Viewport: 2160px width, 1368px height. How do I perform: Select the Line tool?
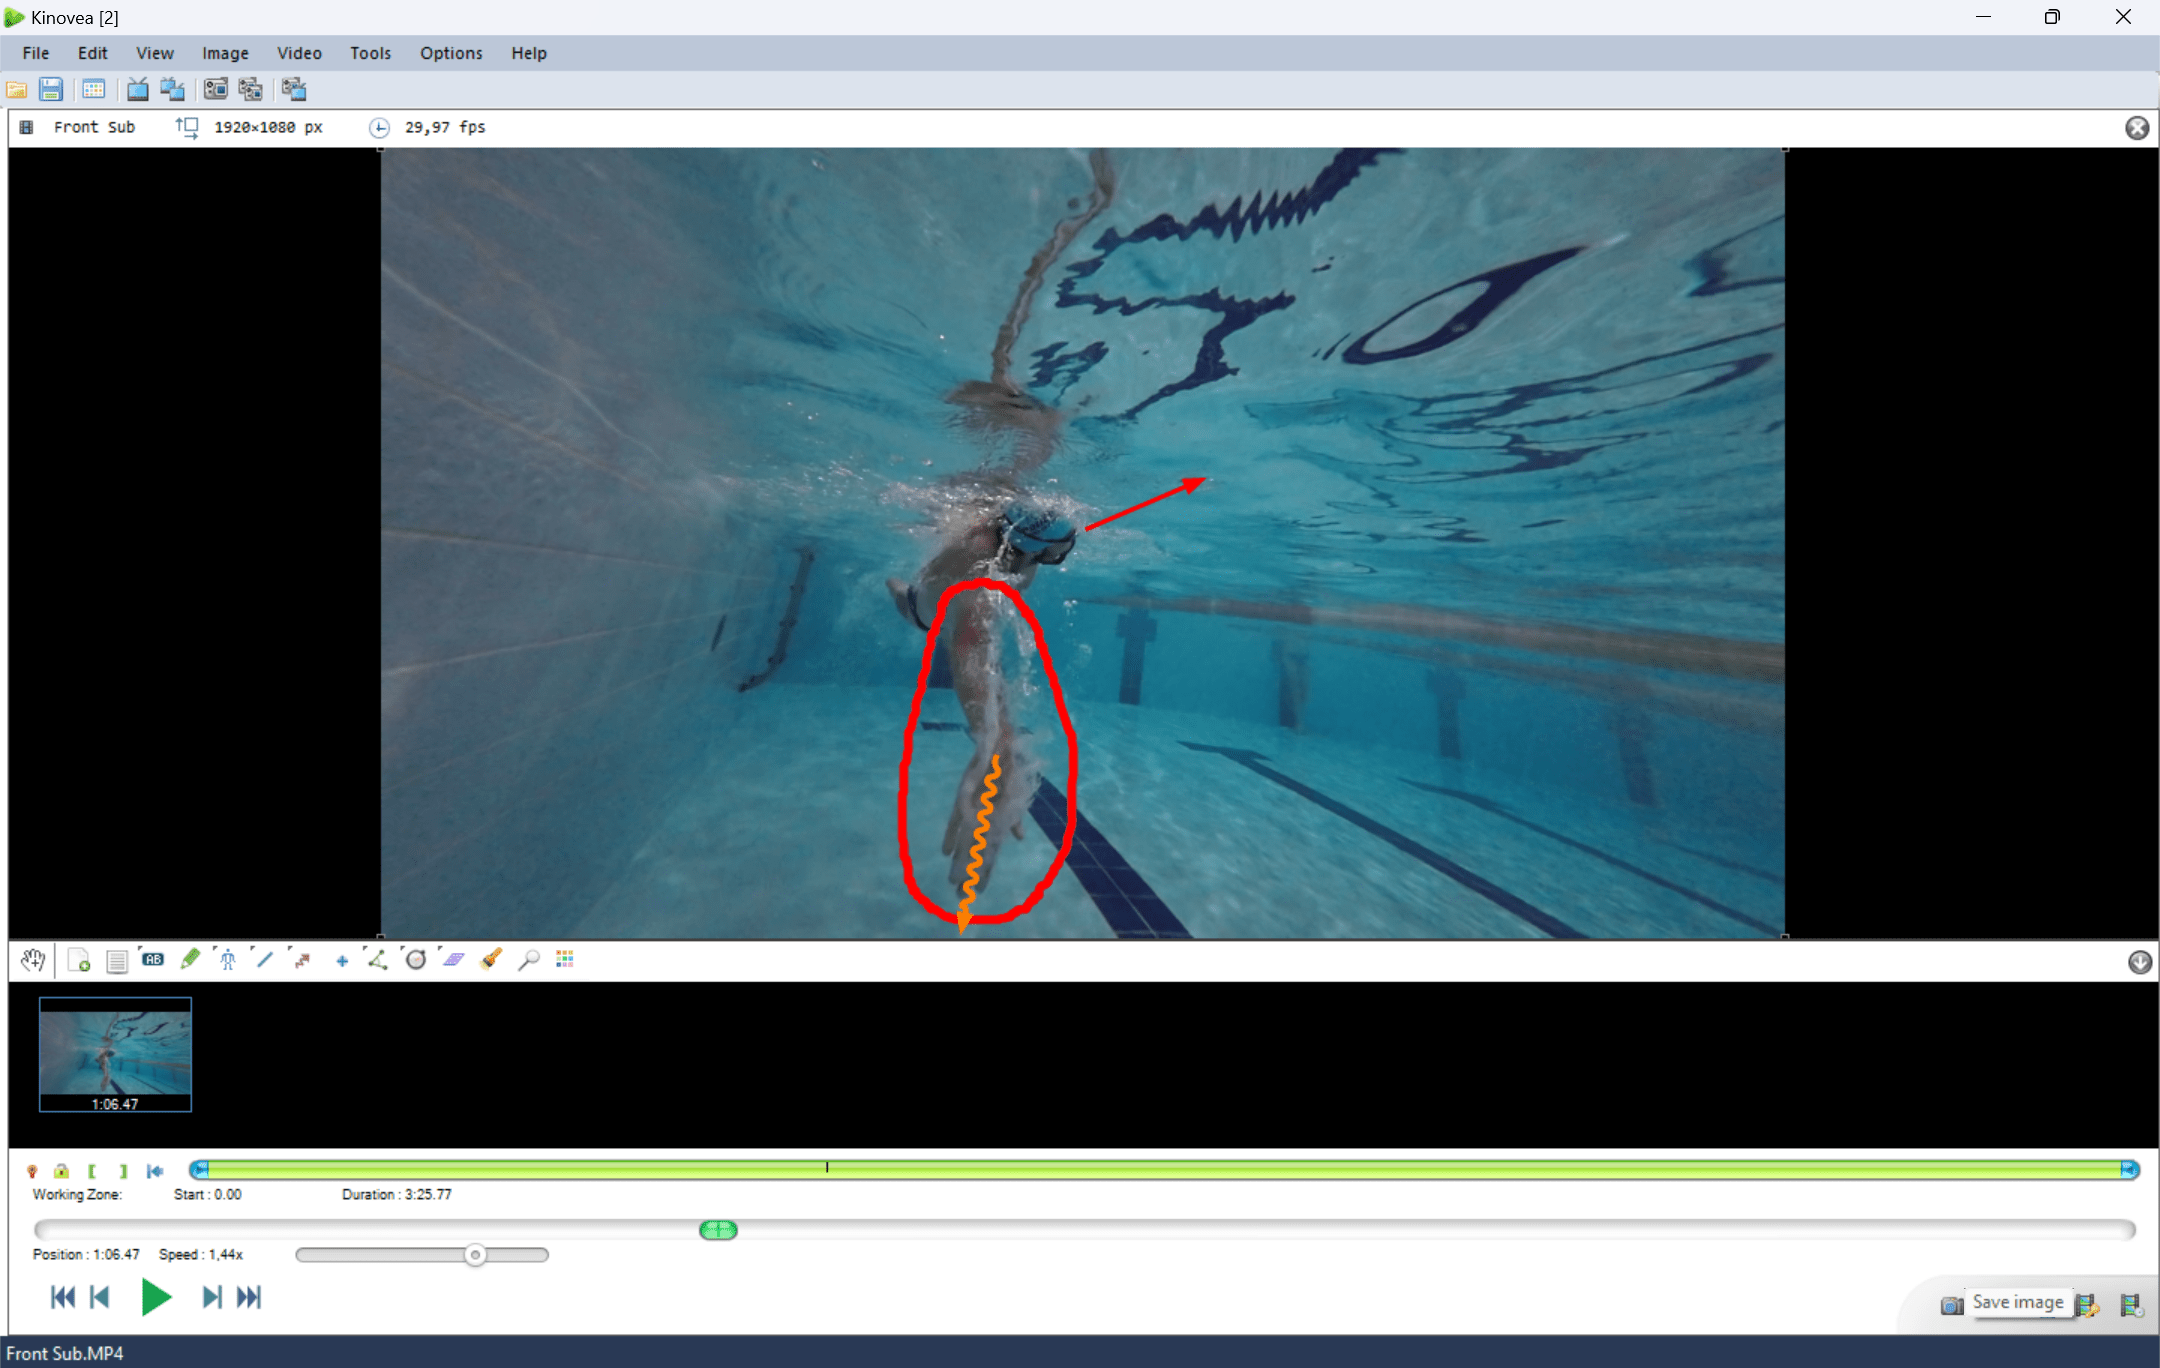(266, 959)
